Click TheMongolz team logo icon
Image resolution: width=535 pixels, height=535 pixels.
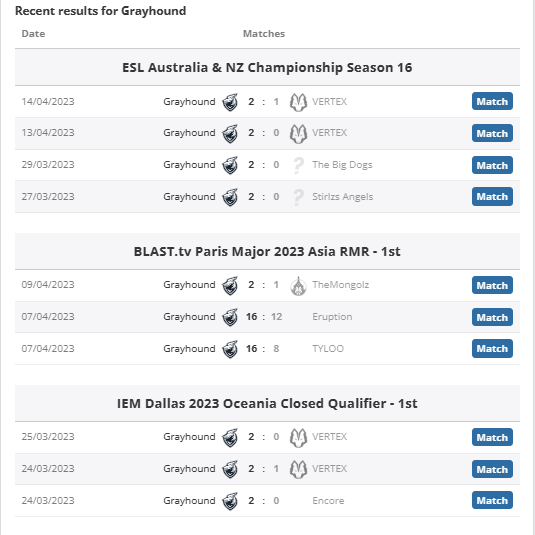298,286
